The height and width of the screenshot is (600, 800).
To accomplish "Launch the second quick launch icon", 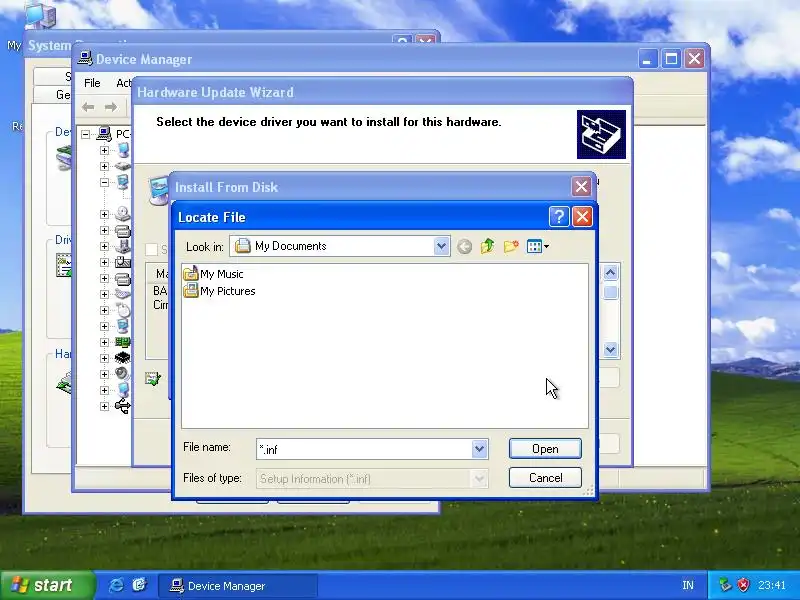I will click(139, 585).
